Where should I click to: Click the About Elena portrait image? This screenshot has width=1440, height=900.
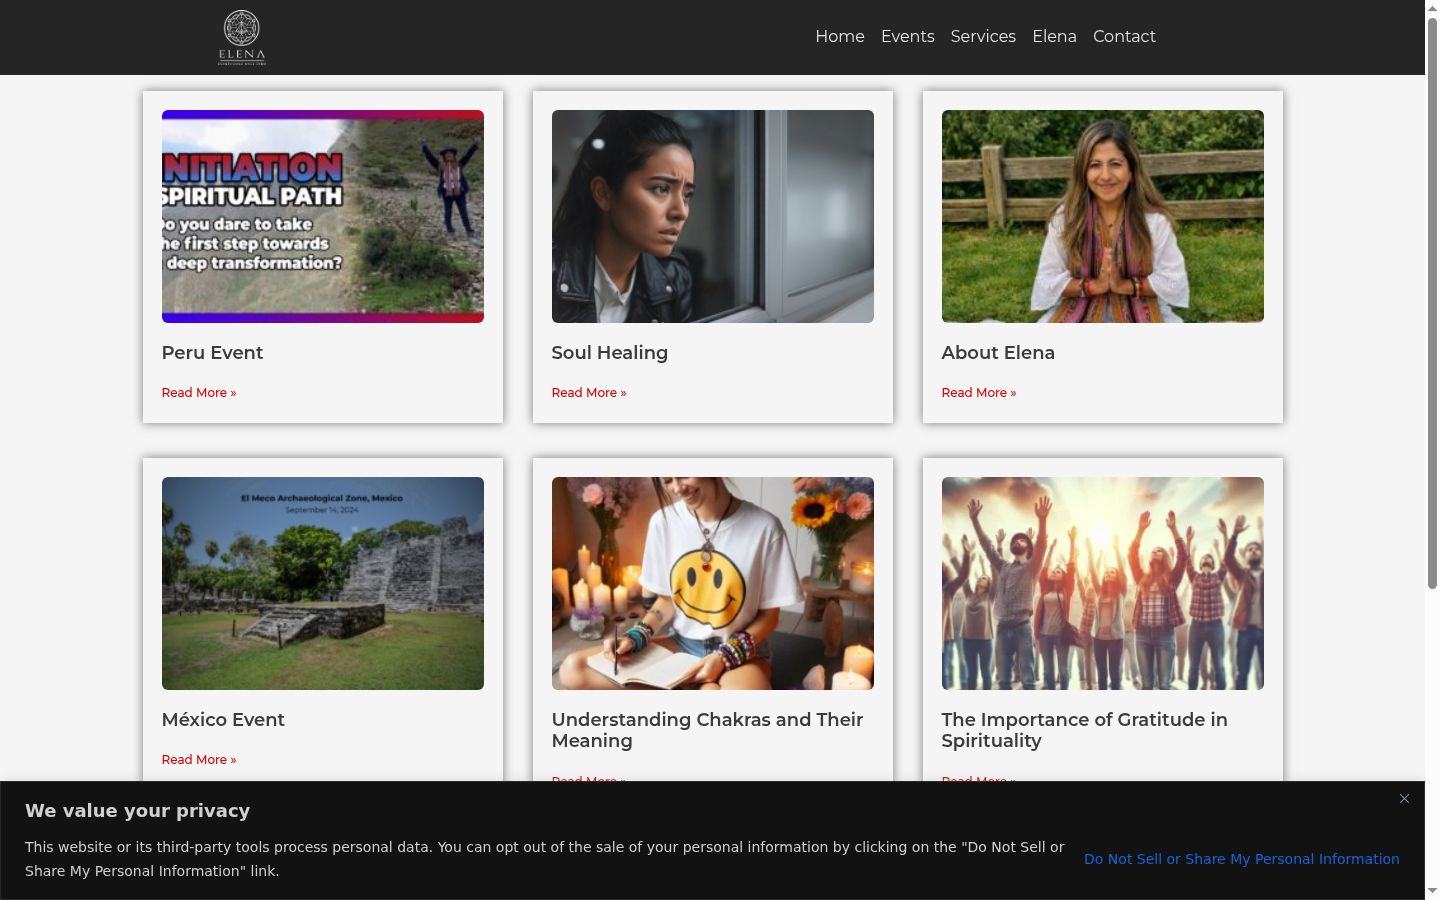pos(1103,216)
